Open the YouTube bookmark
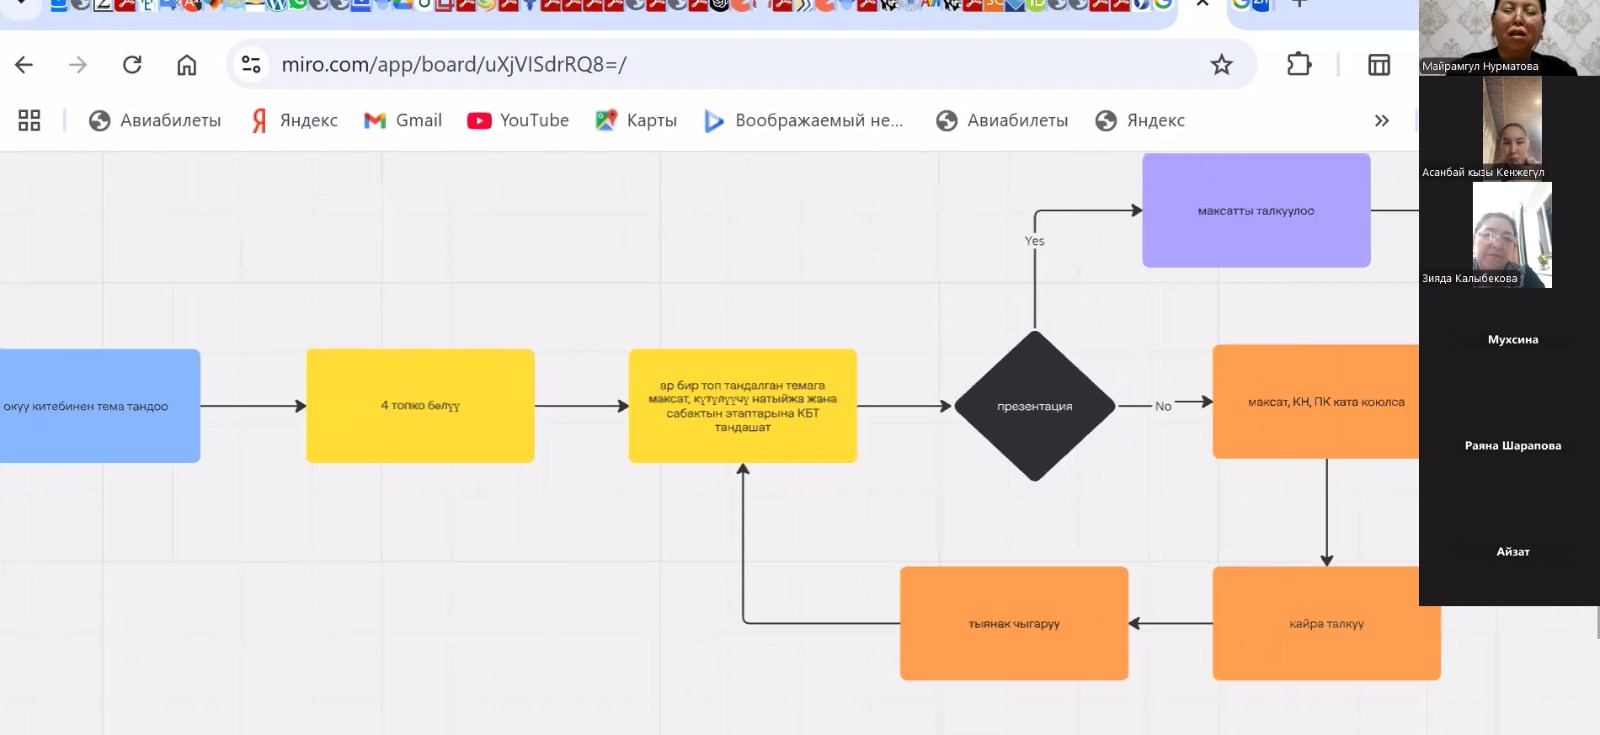 pos(518,121)
